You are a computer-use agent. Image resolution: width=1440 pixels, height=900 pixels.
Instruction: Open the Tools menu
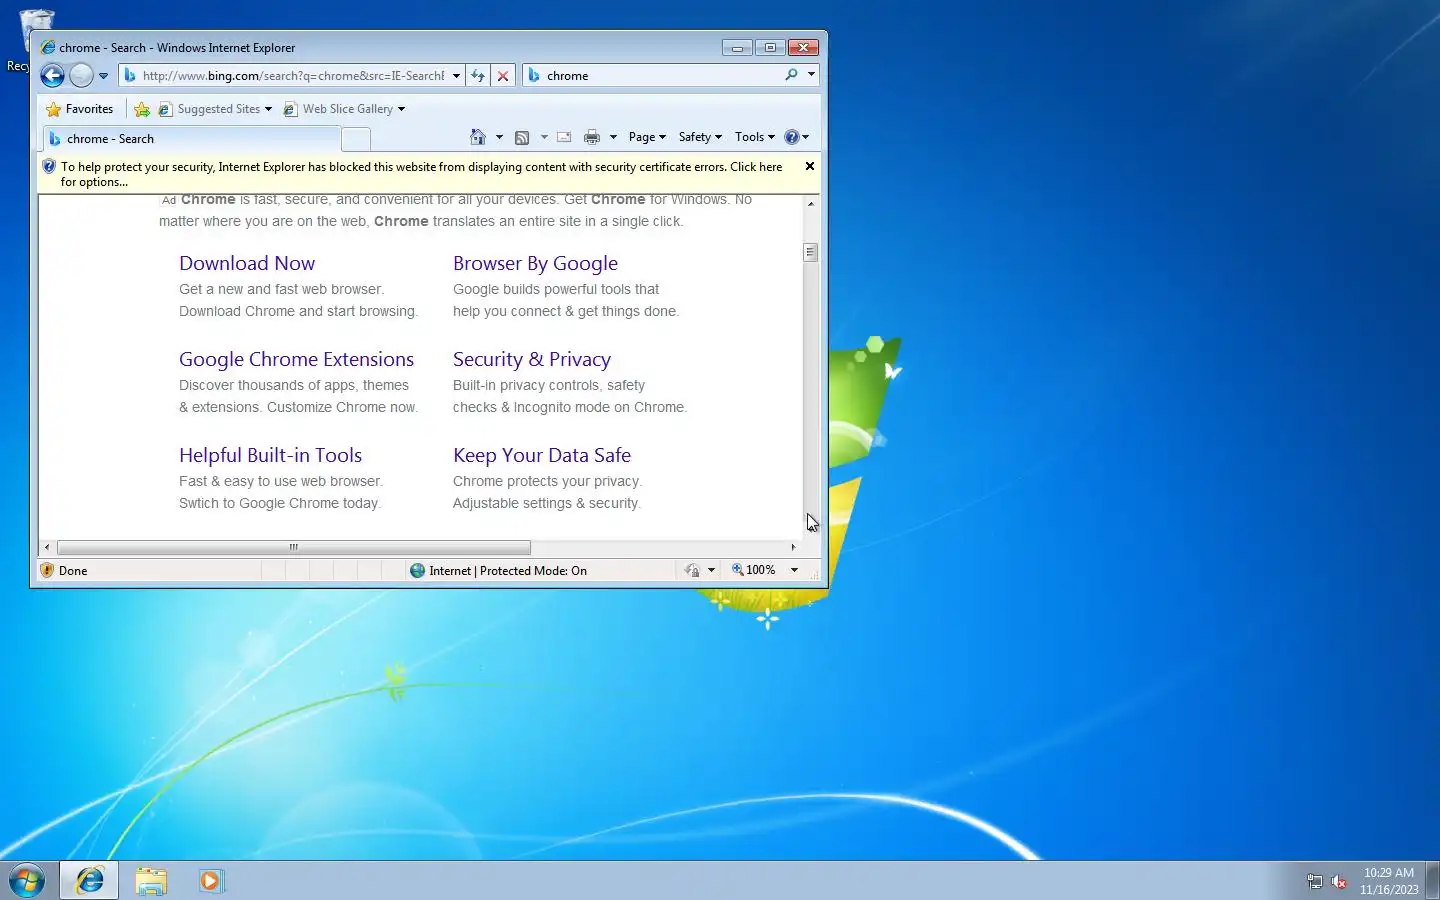tap(755, 137)
